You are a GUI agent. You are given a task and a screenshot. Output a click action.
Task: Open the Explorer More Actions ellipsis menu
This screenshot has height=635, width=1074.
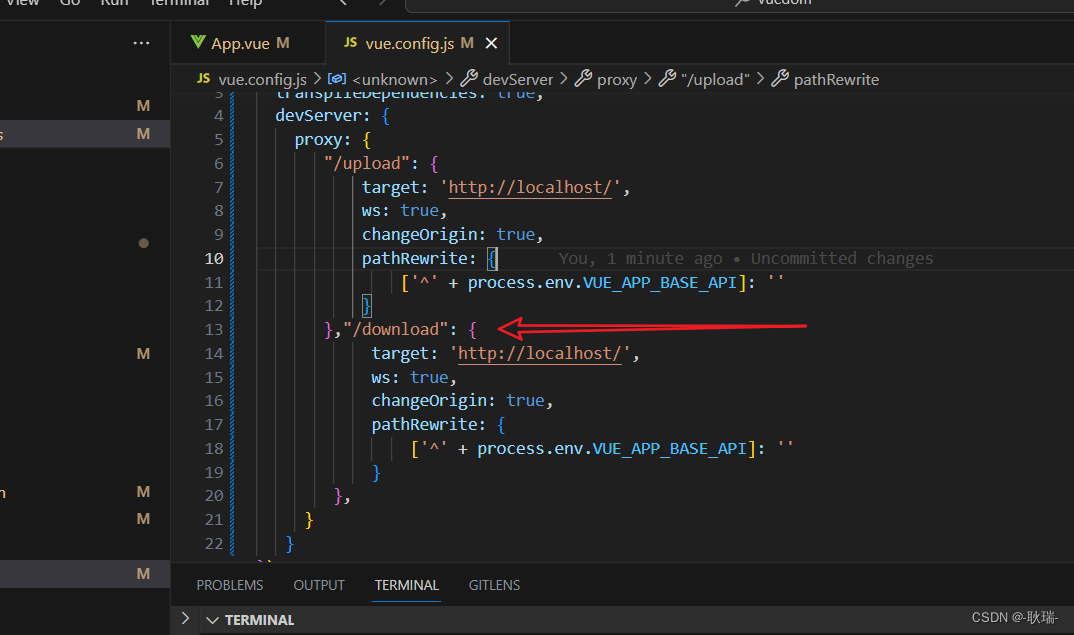coord(141,42)
